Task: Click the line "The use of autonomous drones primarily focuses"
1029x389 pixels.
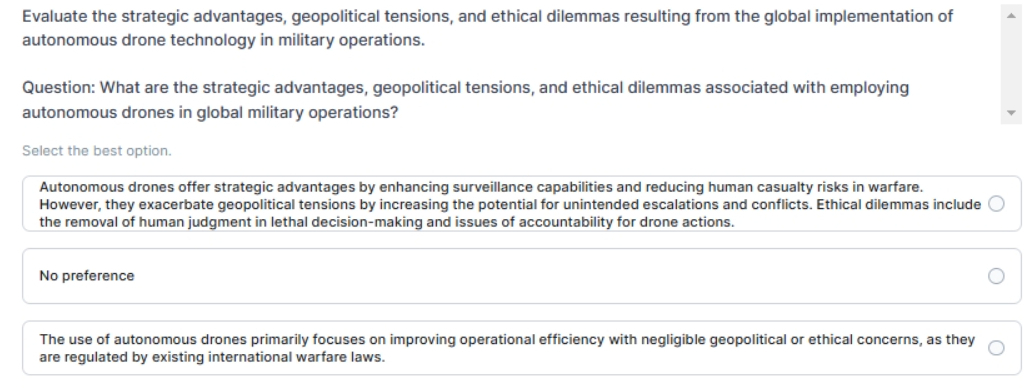Action: pyautogui.click(x=507, y=340)
